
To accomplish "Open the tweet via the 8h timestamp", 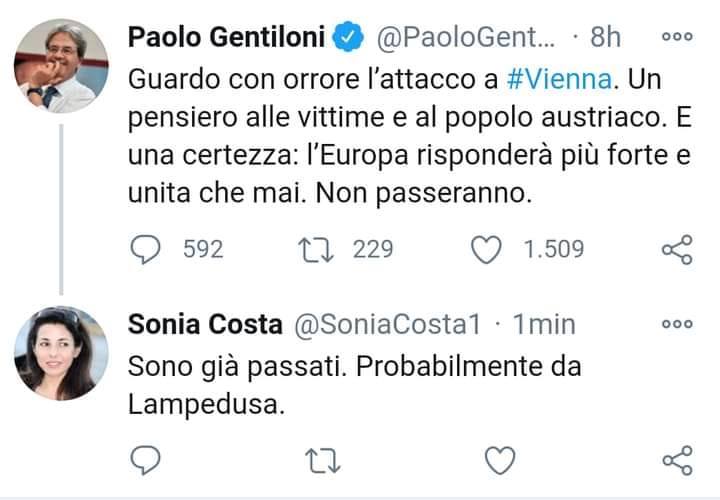I will coord(605,38).
